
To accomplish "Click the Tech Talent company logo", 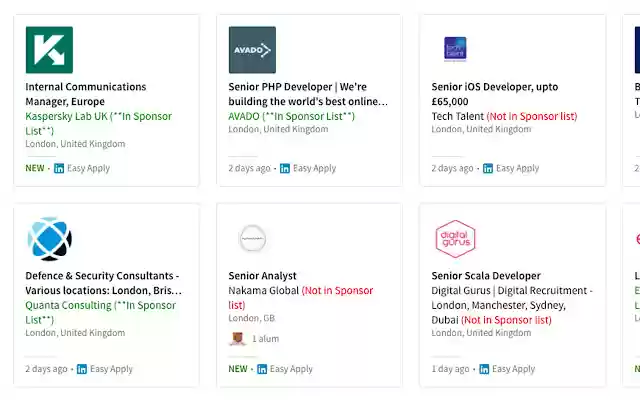I will tap(455, 50).
